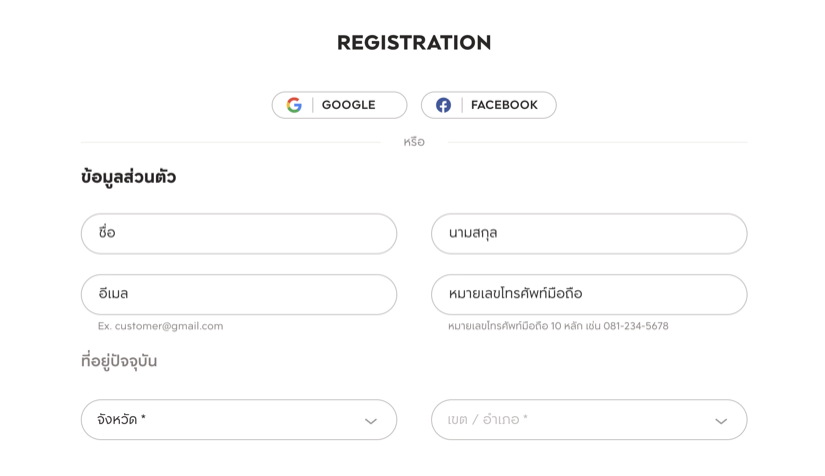Screen dimensions: 825x476
Task: Click the 081-234-5678 phone format hint
Action: coord(636,326)
